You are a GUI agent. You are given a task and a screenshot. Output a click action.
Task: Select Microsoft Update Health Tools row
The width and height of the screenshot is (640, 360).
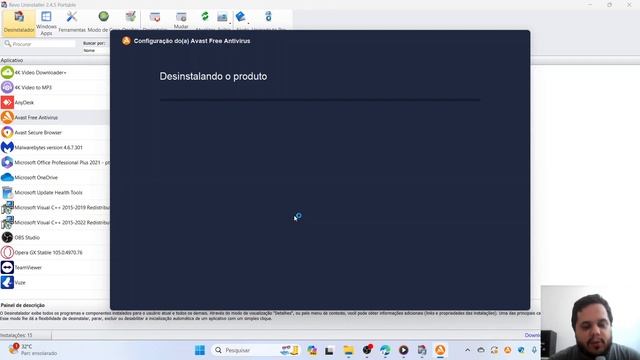(55, 192)
